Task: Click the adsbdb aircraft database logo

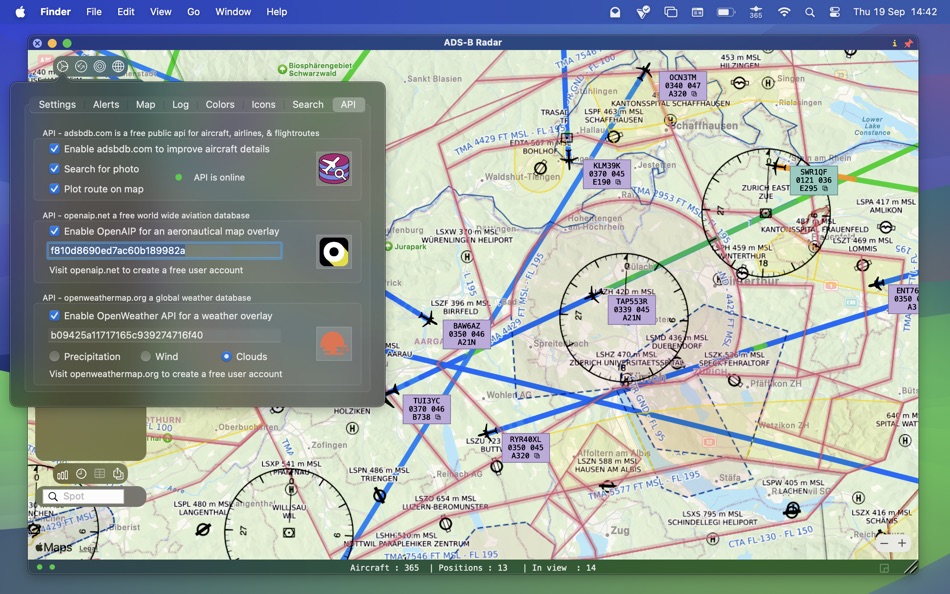Action: (x=334, y=169)
